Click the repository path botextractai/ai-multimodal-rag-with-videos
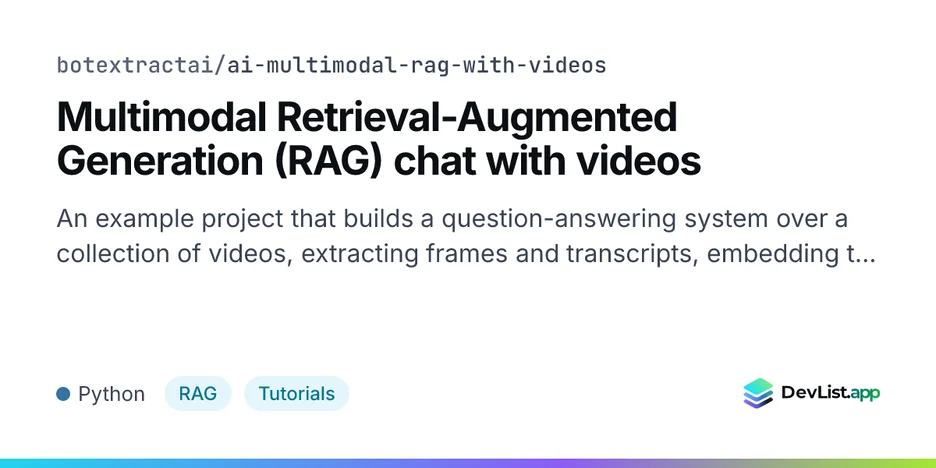The image size is (936, 468). click(x=331, y=65)
